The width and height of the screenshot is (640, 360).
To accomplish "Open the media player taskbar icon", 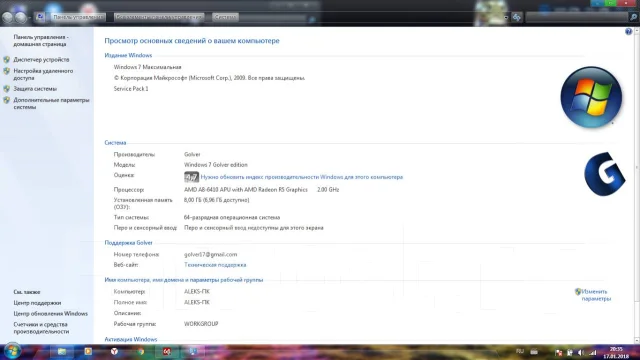I will click(x=88, y=351).
